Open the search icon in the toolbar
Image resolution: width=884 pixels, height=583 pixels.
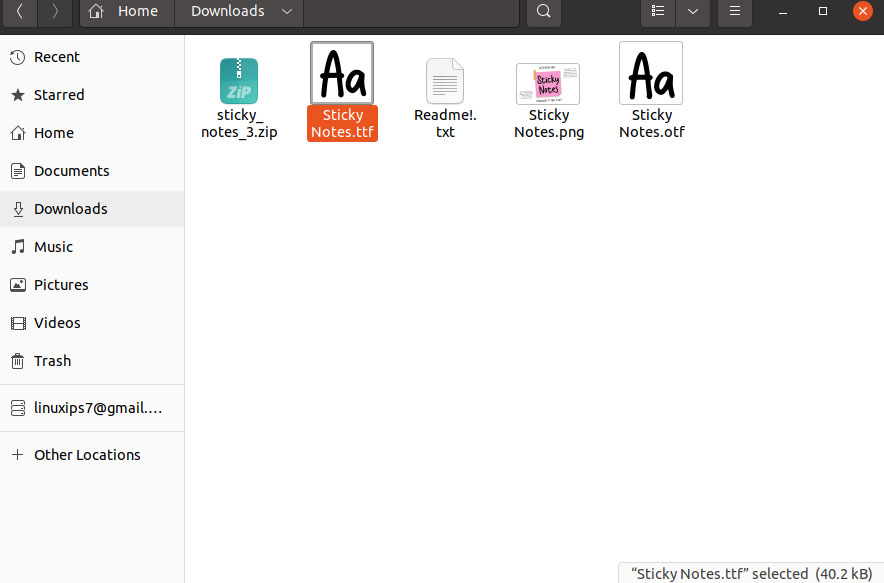coord(543,13)
